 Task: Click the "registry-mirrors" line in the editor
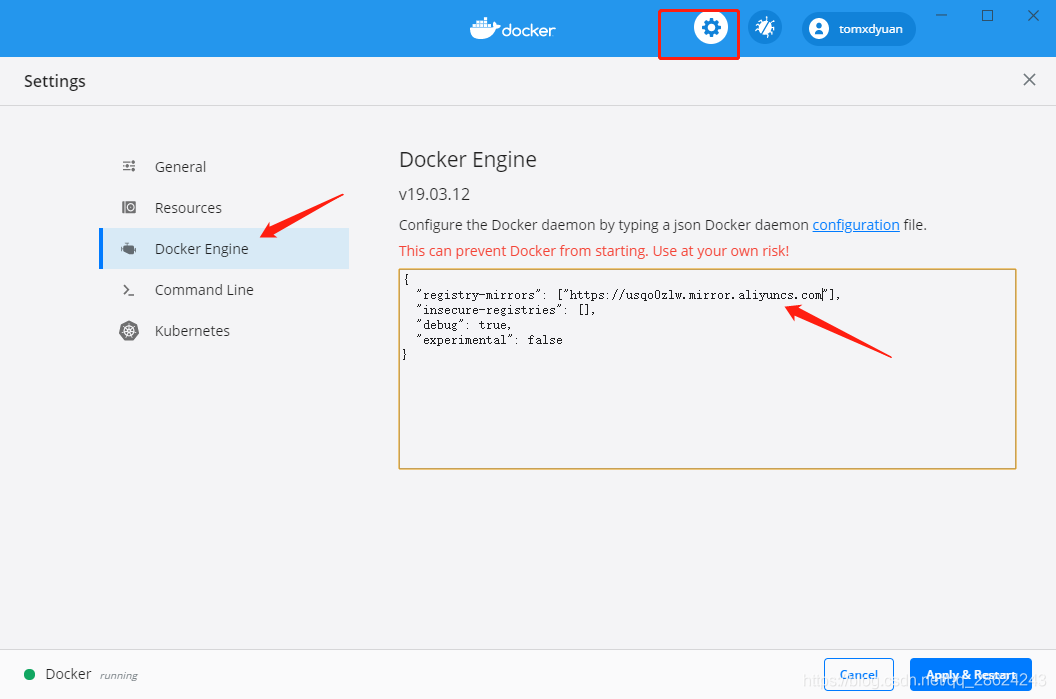628,295
